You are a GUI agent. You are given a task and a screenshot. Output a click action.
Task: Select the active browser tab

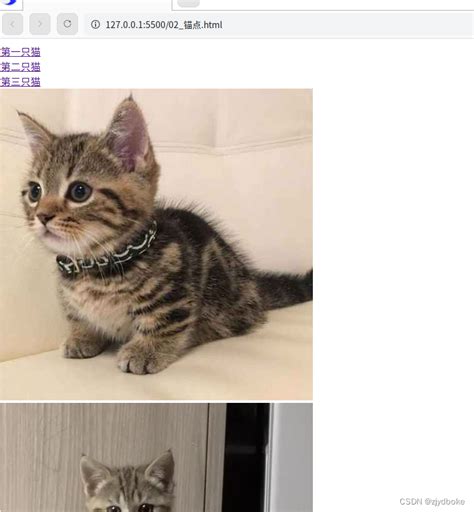click(x=97, y=4)
